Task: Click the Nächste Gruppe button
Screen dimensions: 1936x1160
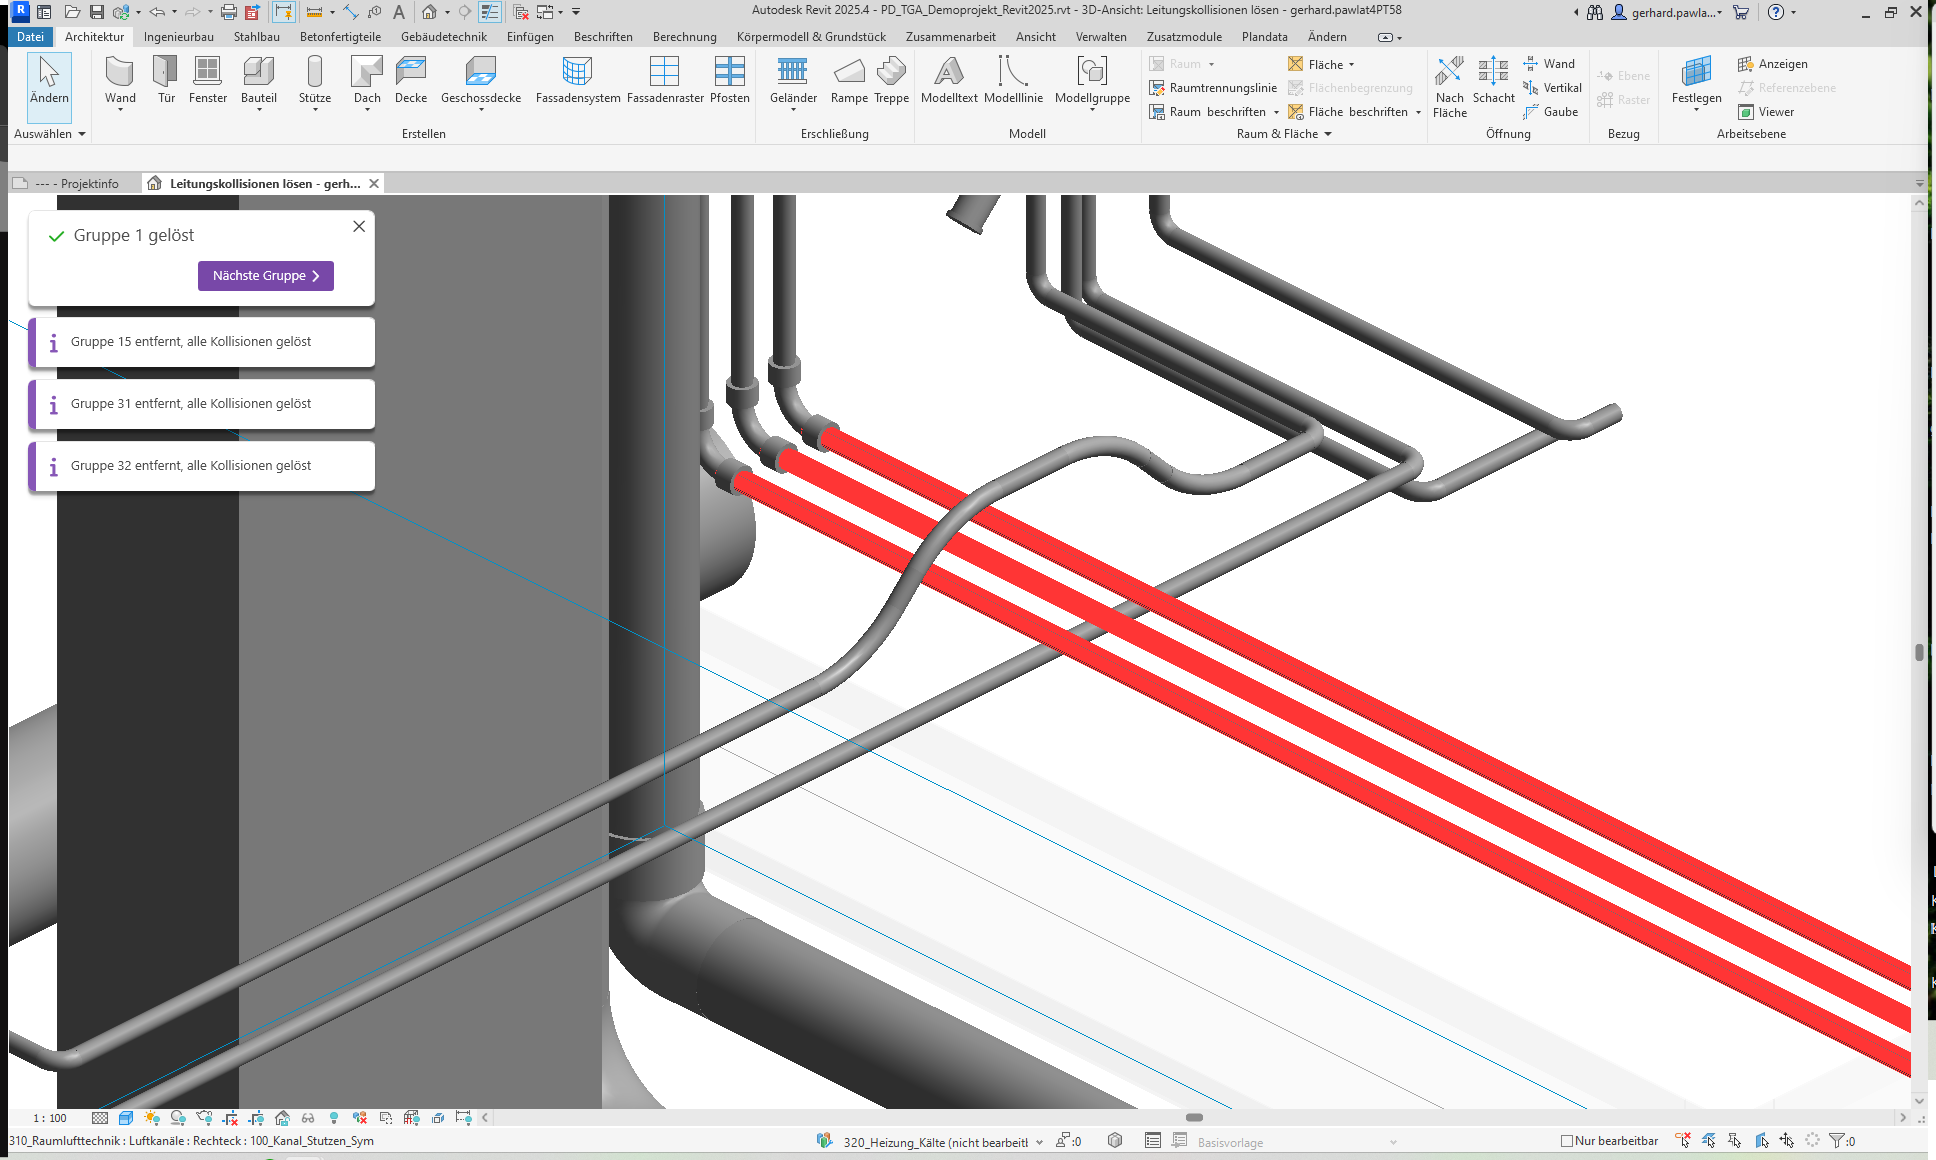Action: (266, 276)
